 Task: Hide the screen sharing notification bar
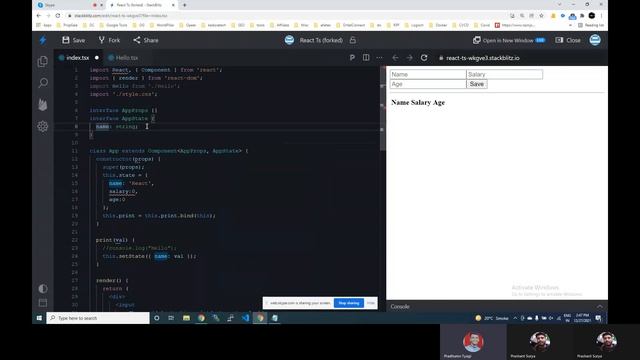point(371,303)
